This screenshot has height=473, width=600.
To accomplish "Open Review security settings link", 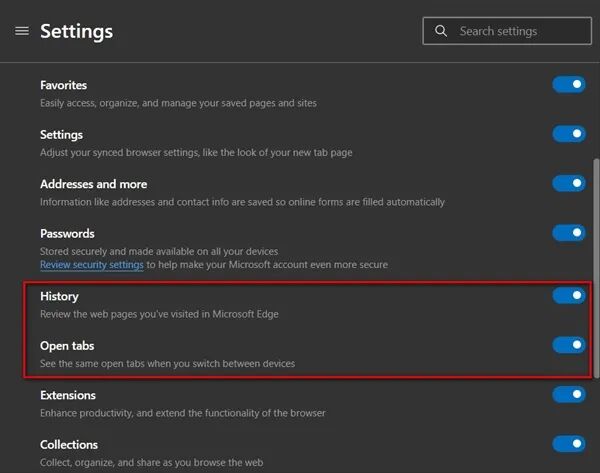I will coord(92,265).
